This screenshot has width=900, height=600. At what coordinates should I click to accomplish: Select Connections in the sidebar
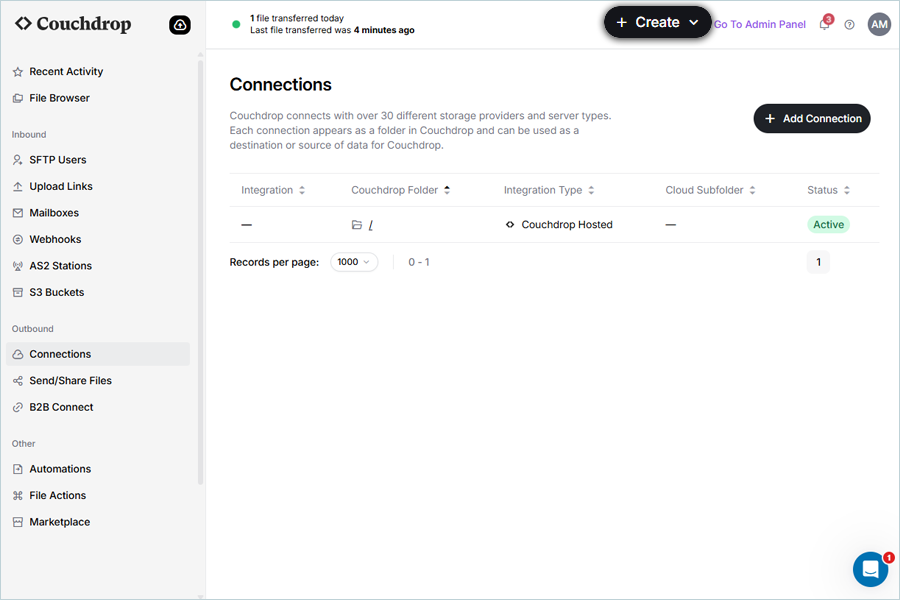(98, 354)
